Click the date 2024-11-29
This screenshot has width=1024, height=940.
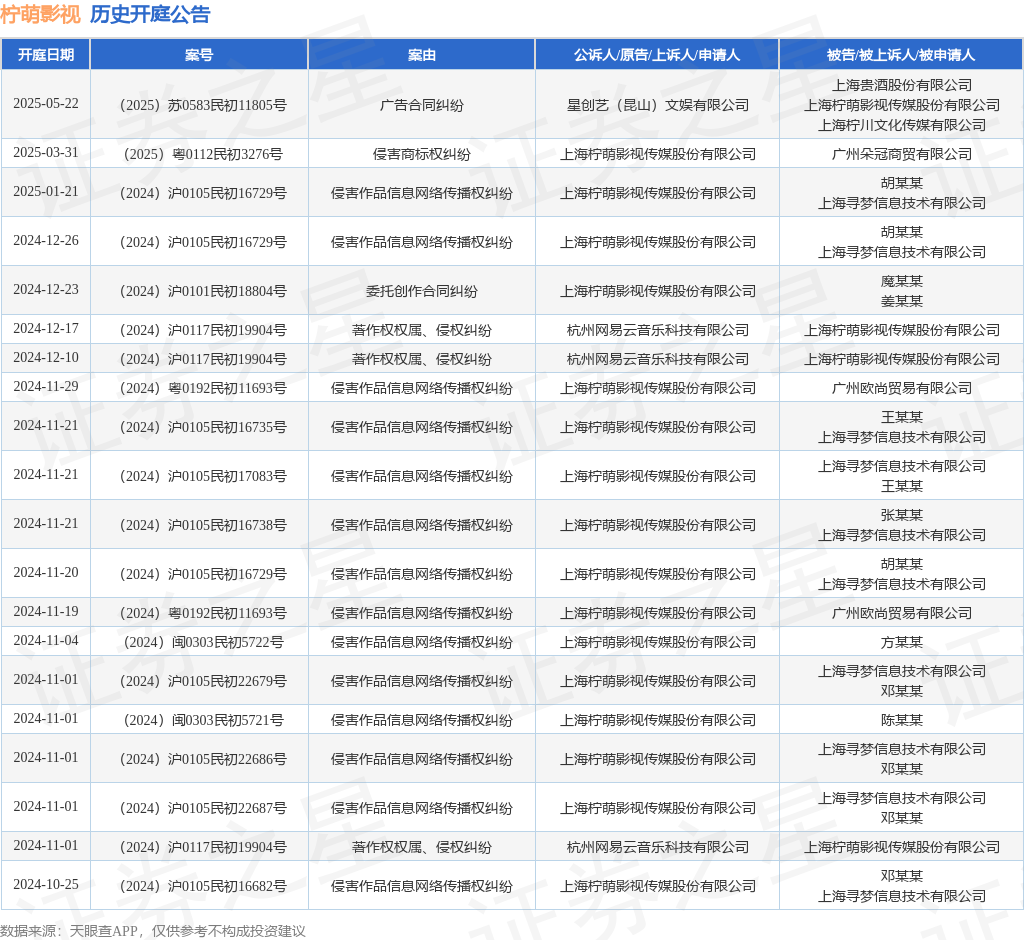46,387
